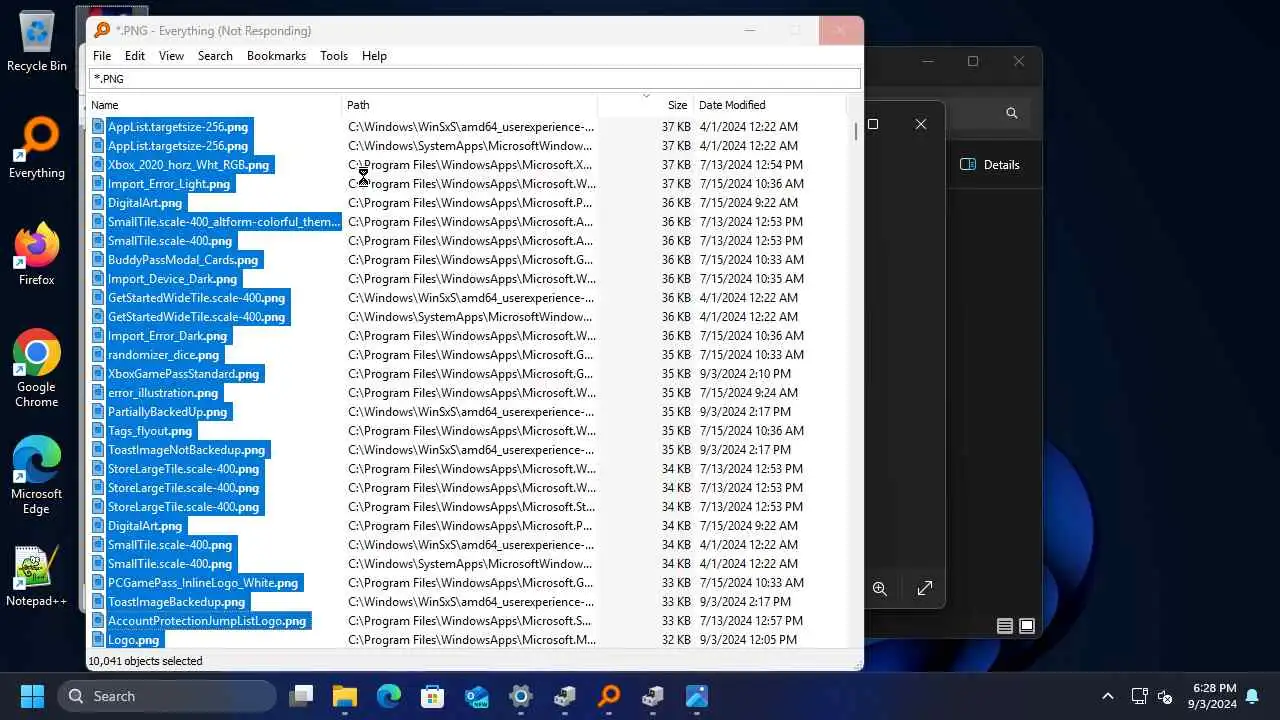Select AccountProtectionJumpListLogo.png file name
This screenshot has height=720, width=1280.
pyautogui.click(x=207, y=621)
